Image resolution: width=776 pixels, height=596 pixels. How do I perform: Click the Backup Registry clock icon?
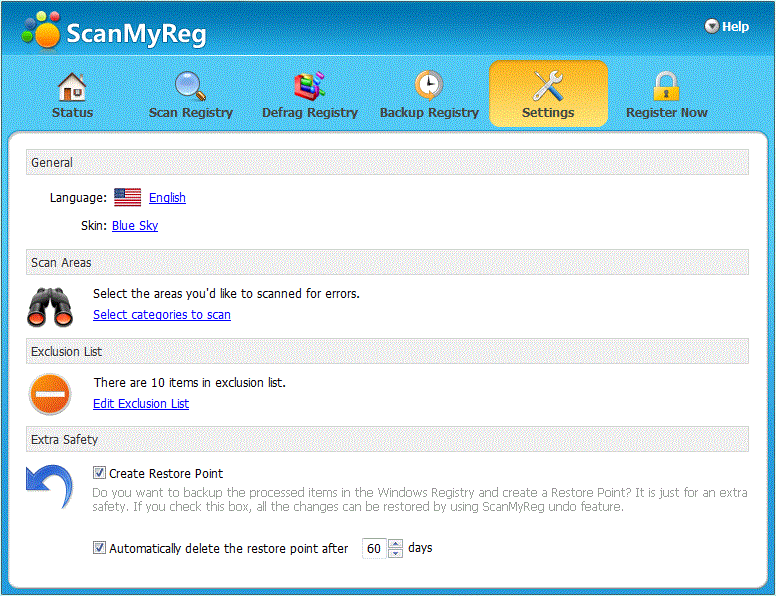[429, 86]
